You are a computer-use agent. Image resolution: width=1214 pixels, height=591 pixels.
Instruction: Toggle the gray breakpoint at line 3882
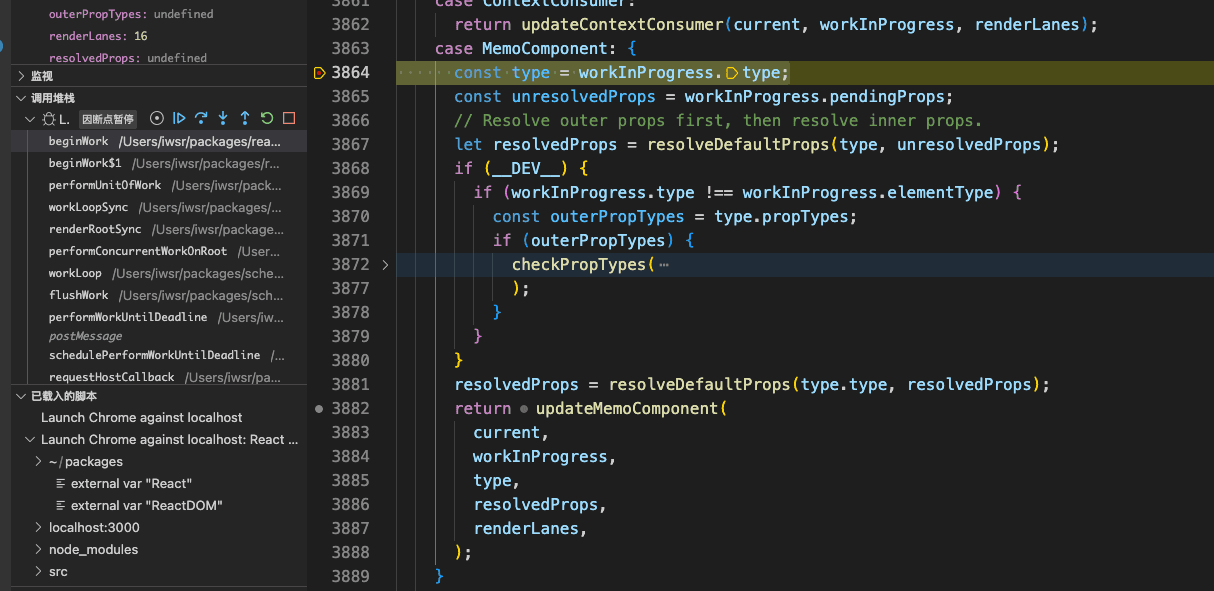click(x=319, y=409)
